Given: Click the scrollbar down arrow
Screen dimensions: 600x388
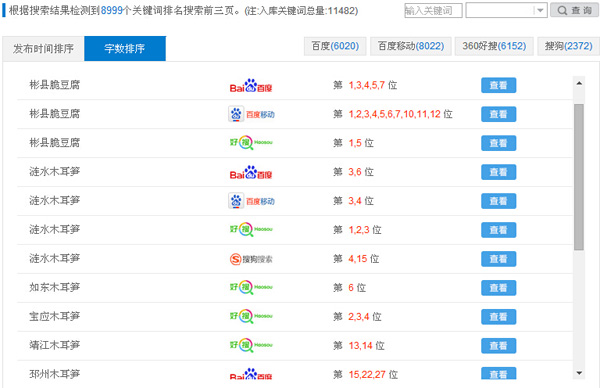Looking at the screenshot, I should click(579, 373).
